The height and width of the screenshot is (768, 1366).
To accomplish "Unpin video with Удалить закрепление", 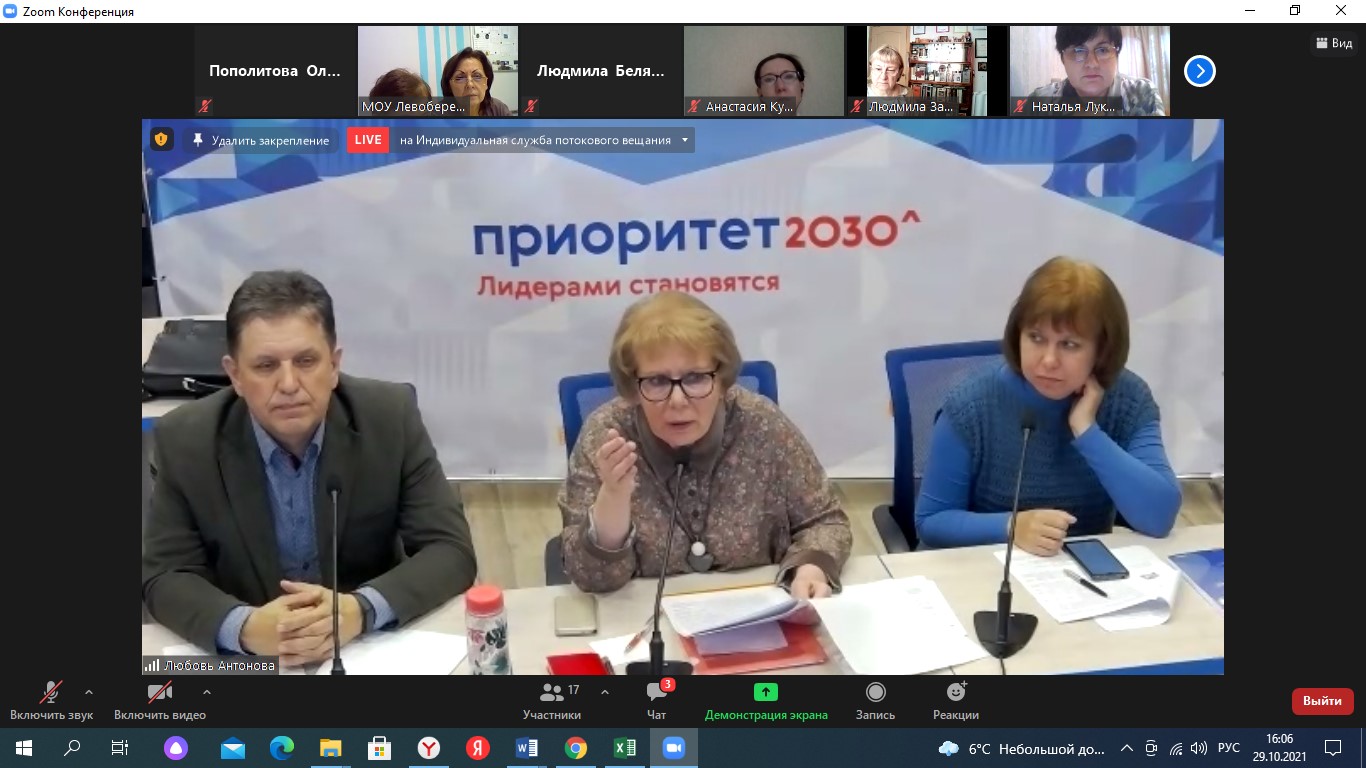I will [x=260, y=140].
